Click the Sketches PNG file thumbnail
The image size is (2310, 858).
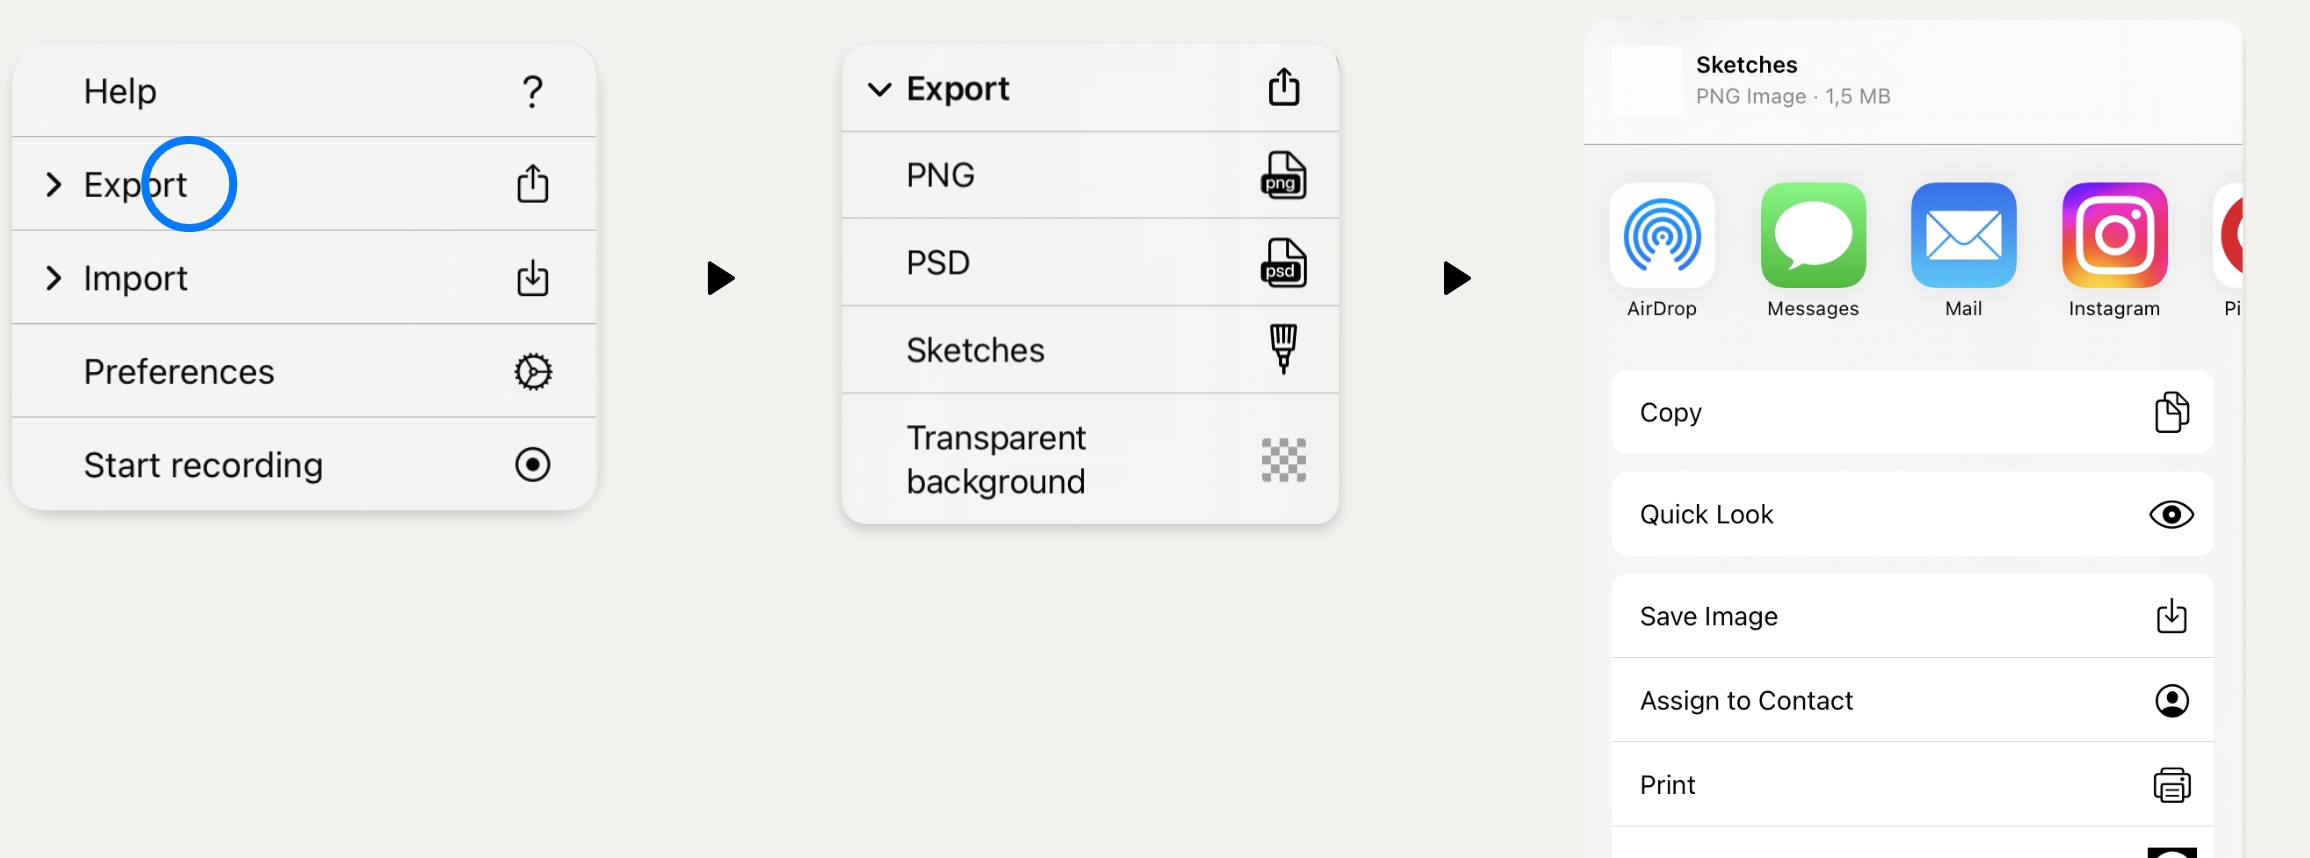point(1646,80)
